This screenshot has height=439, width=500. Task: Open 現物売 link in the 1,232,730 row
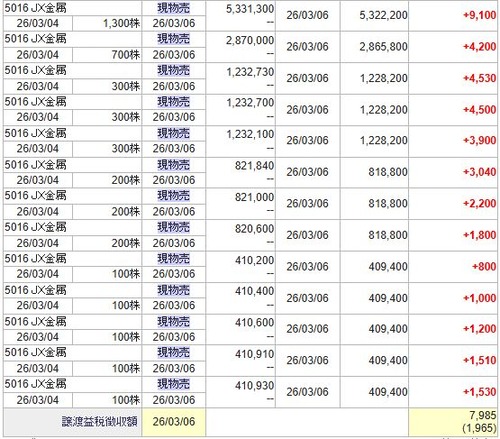174,70
